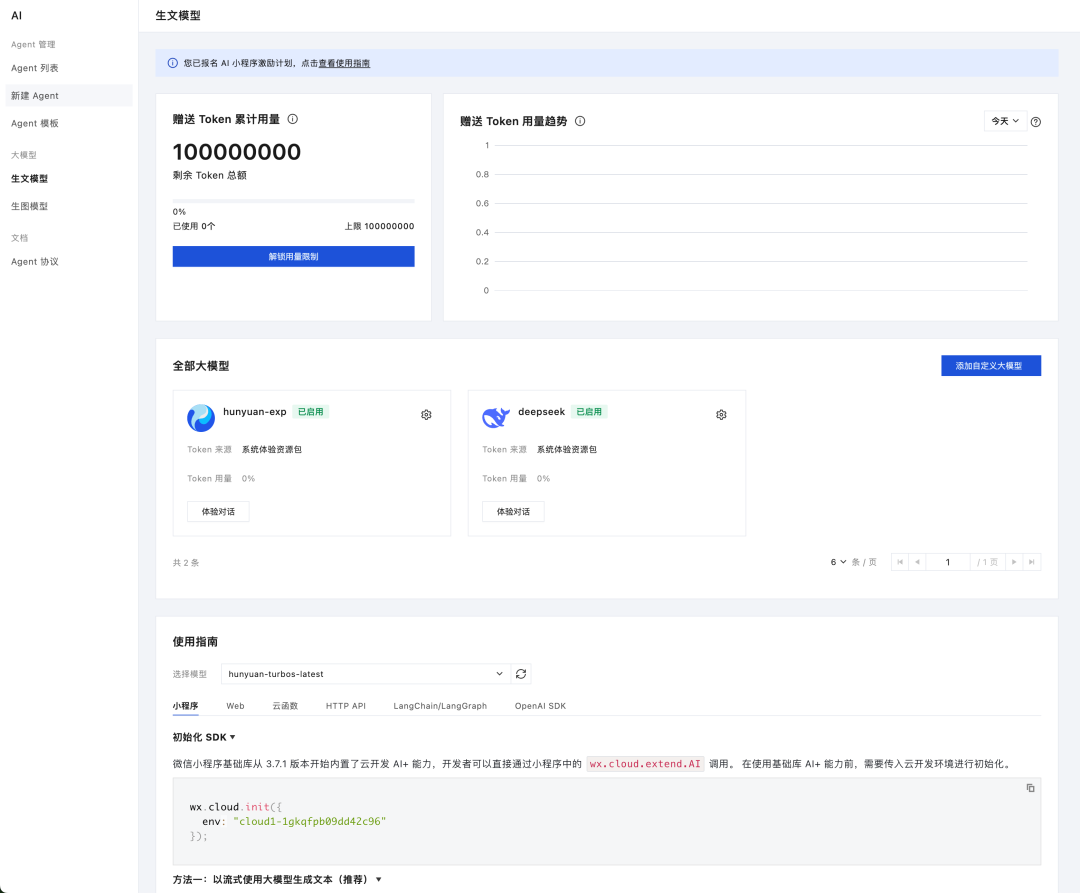Click the 添加自定义大模型 button
Image resolution: width=1080 pixels, height=893 pixels.
(991, 366)
